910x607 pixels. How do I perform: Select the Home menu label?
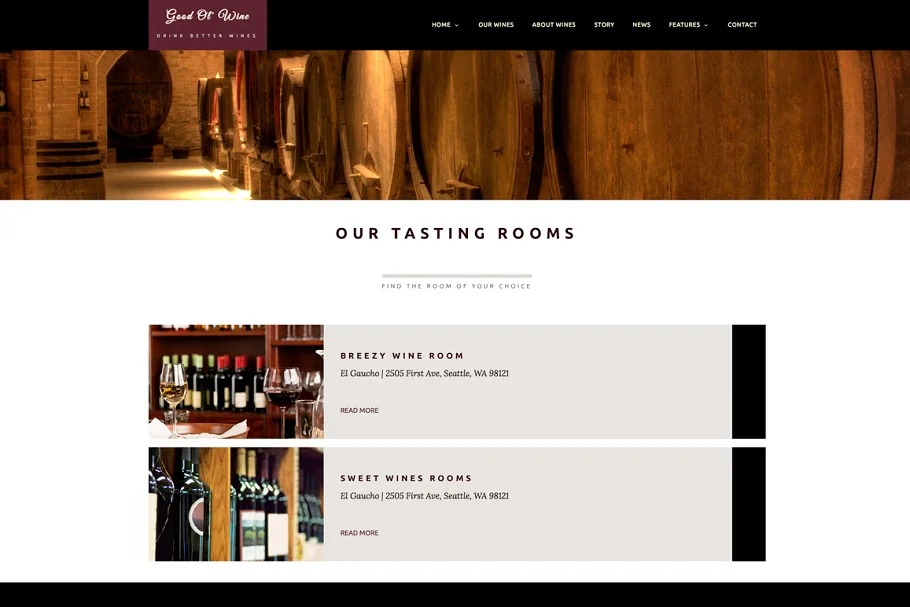[441, 24]
